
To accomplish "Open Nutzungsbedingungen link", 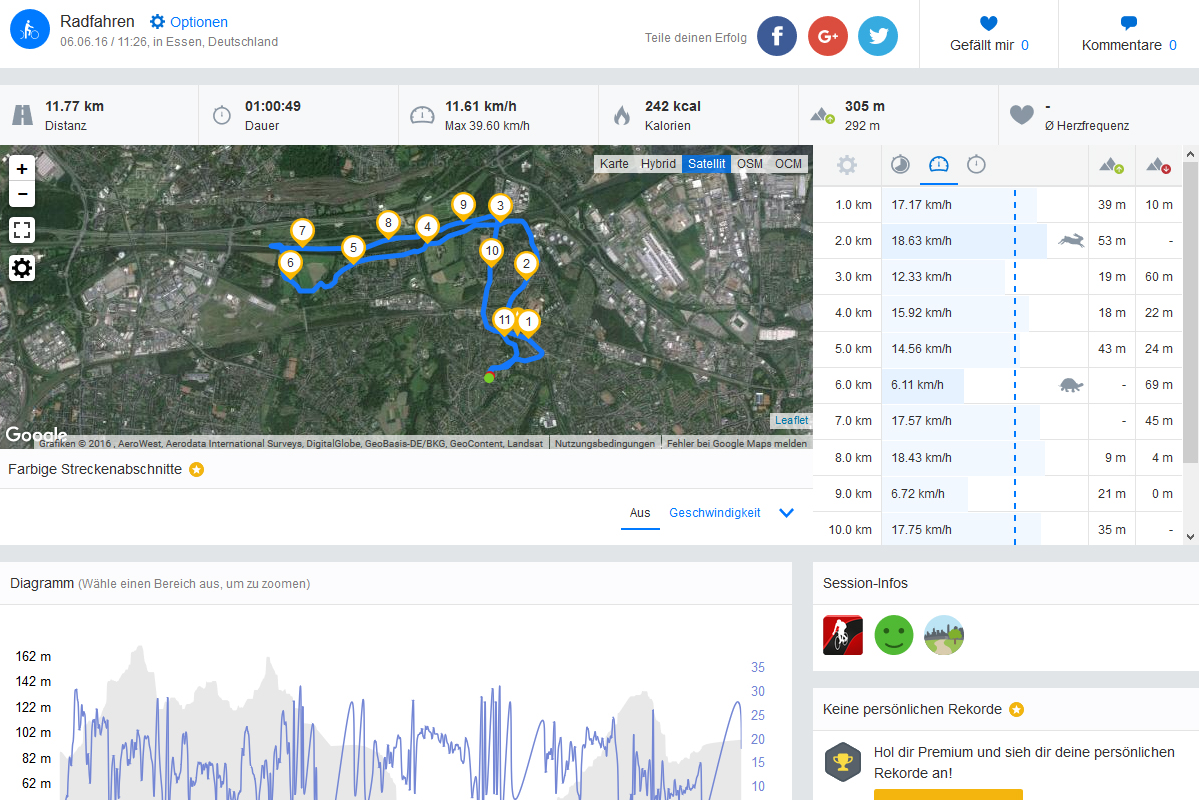I will 605,444.
